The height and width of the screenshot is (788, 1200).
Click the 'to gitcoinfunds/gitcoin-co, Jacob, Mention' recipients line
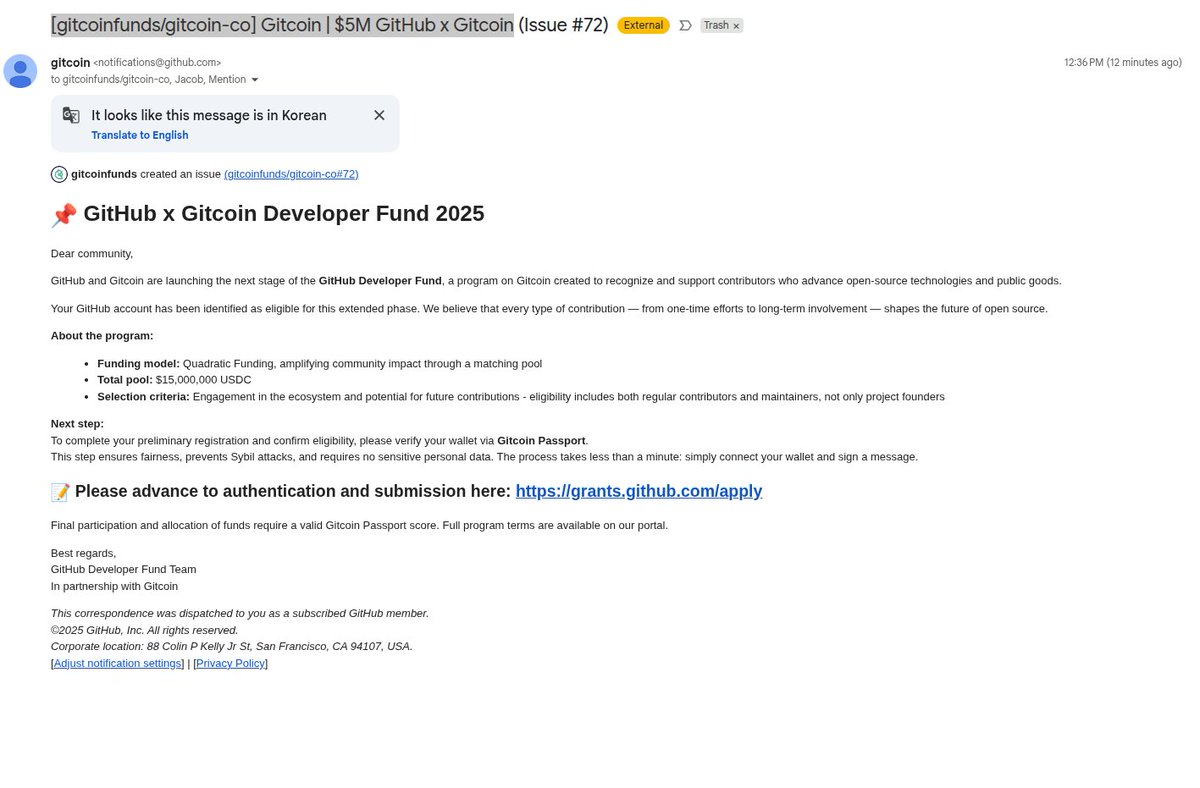[x=148, y=80]
